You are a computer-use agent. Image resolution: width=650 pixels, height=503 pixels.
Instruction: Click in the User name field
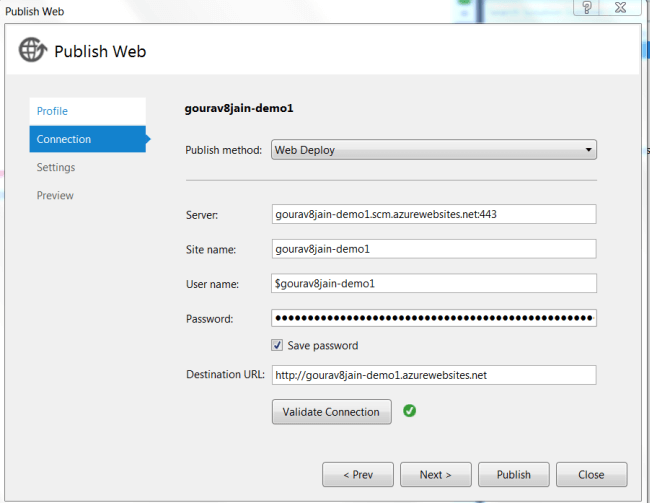tap(434, 283)
